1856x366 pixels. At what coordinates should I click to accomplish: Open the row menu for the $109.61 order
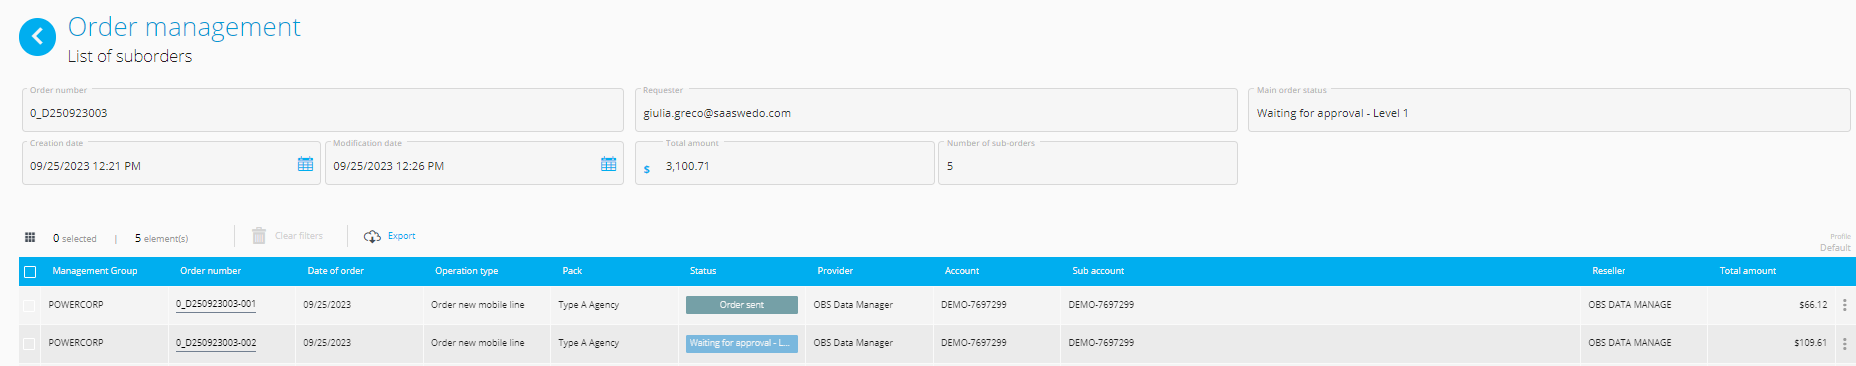(1844, 343)
